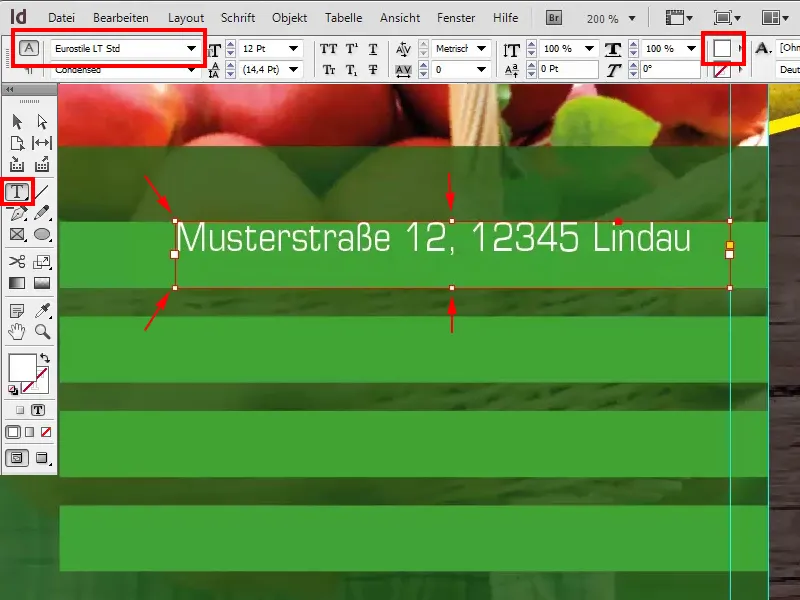800x600 pixels.
Task: Open the Schrift menu
Action: 238,18
